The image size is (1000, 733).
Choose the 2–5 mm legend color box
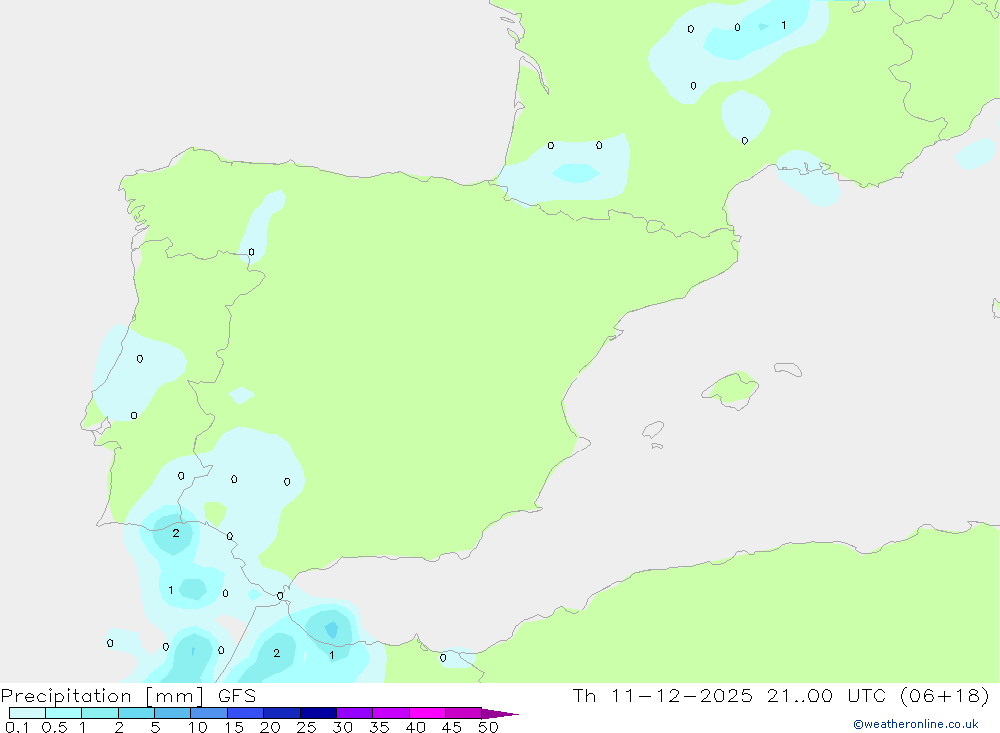136,713
